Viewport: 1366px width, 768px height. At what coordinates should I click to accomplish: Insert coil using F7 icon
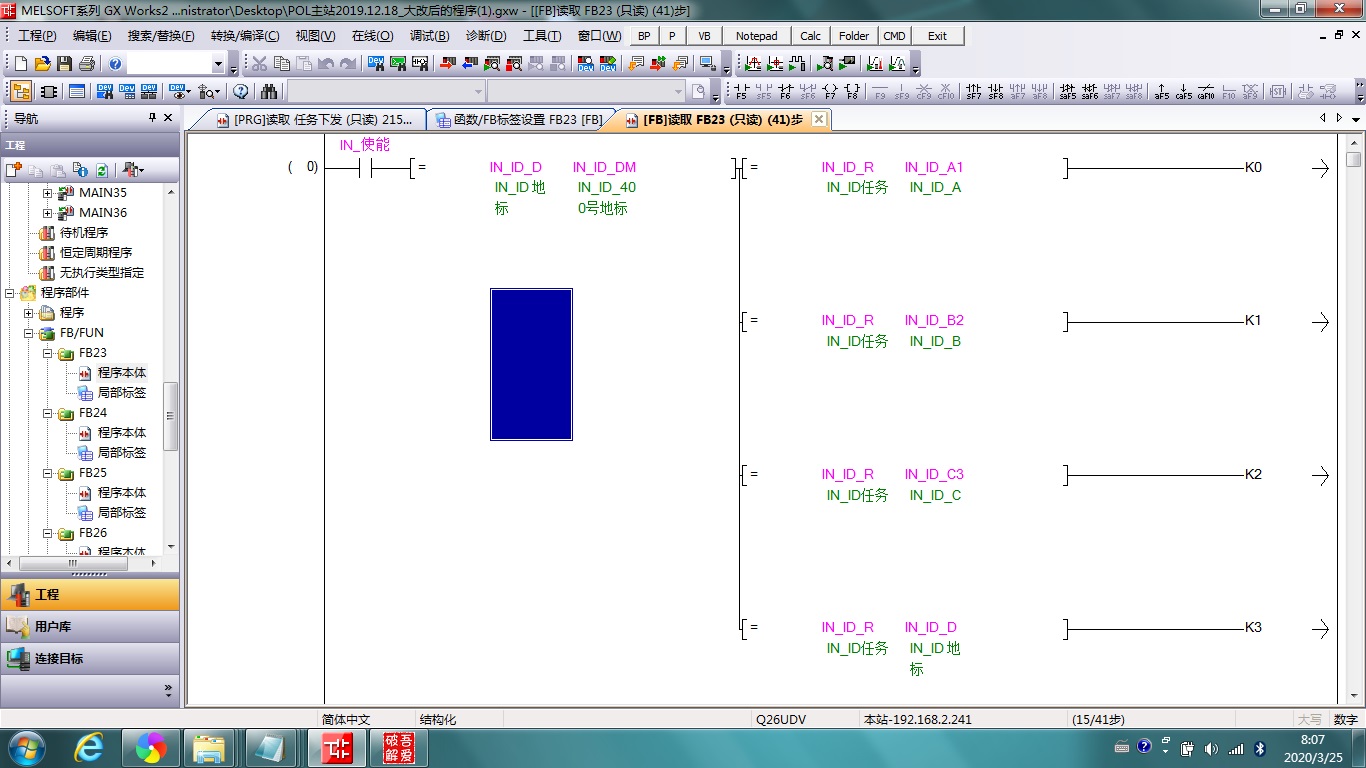point(830,92)
